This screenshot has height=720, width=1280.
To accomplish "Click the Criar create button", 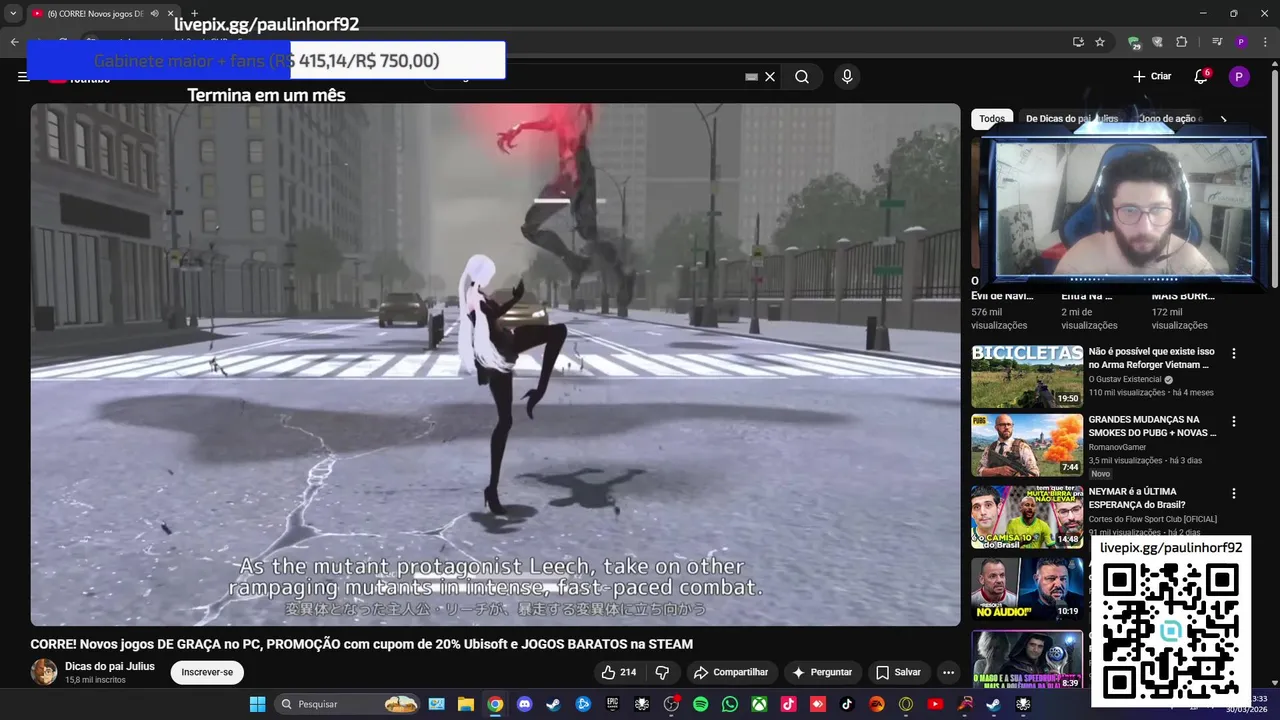I will point(1152,77).
